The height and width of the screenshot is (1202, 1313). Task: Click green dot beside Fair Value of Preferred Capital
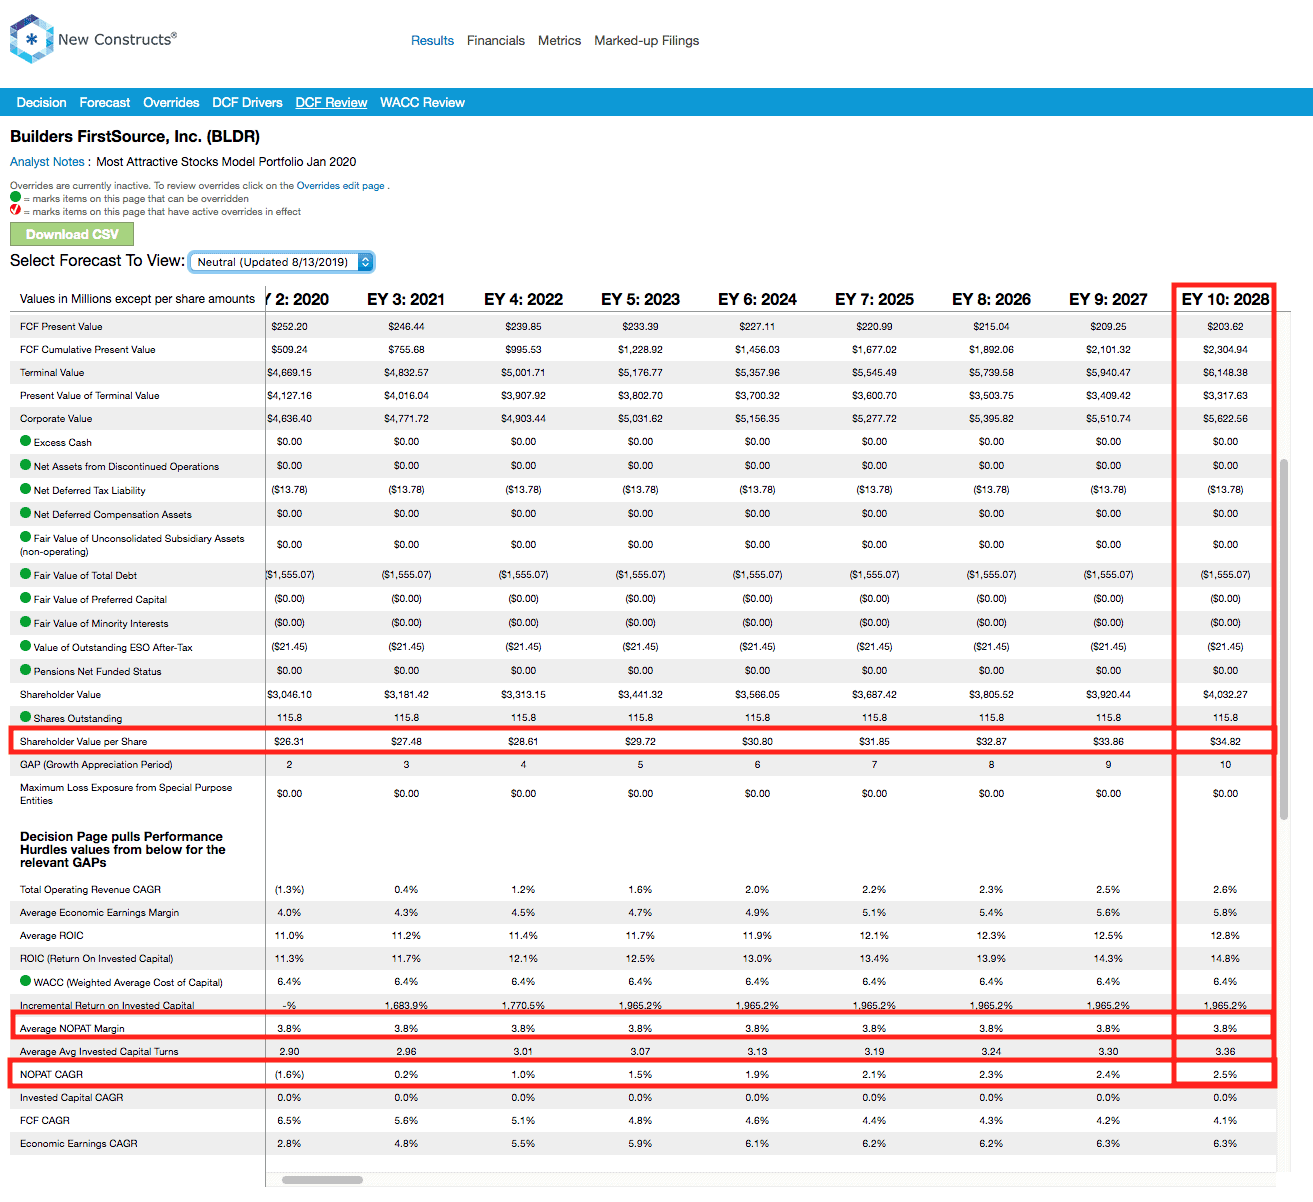(x=26, y=598)
